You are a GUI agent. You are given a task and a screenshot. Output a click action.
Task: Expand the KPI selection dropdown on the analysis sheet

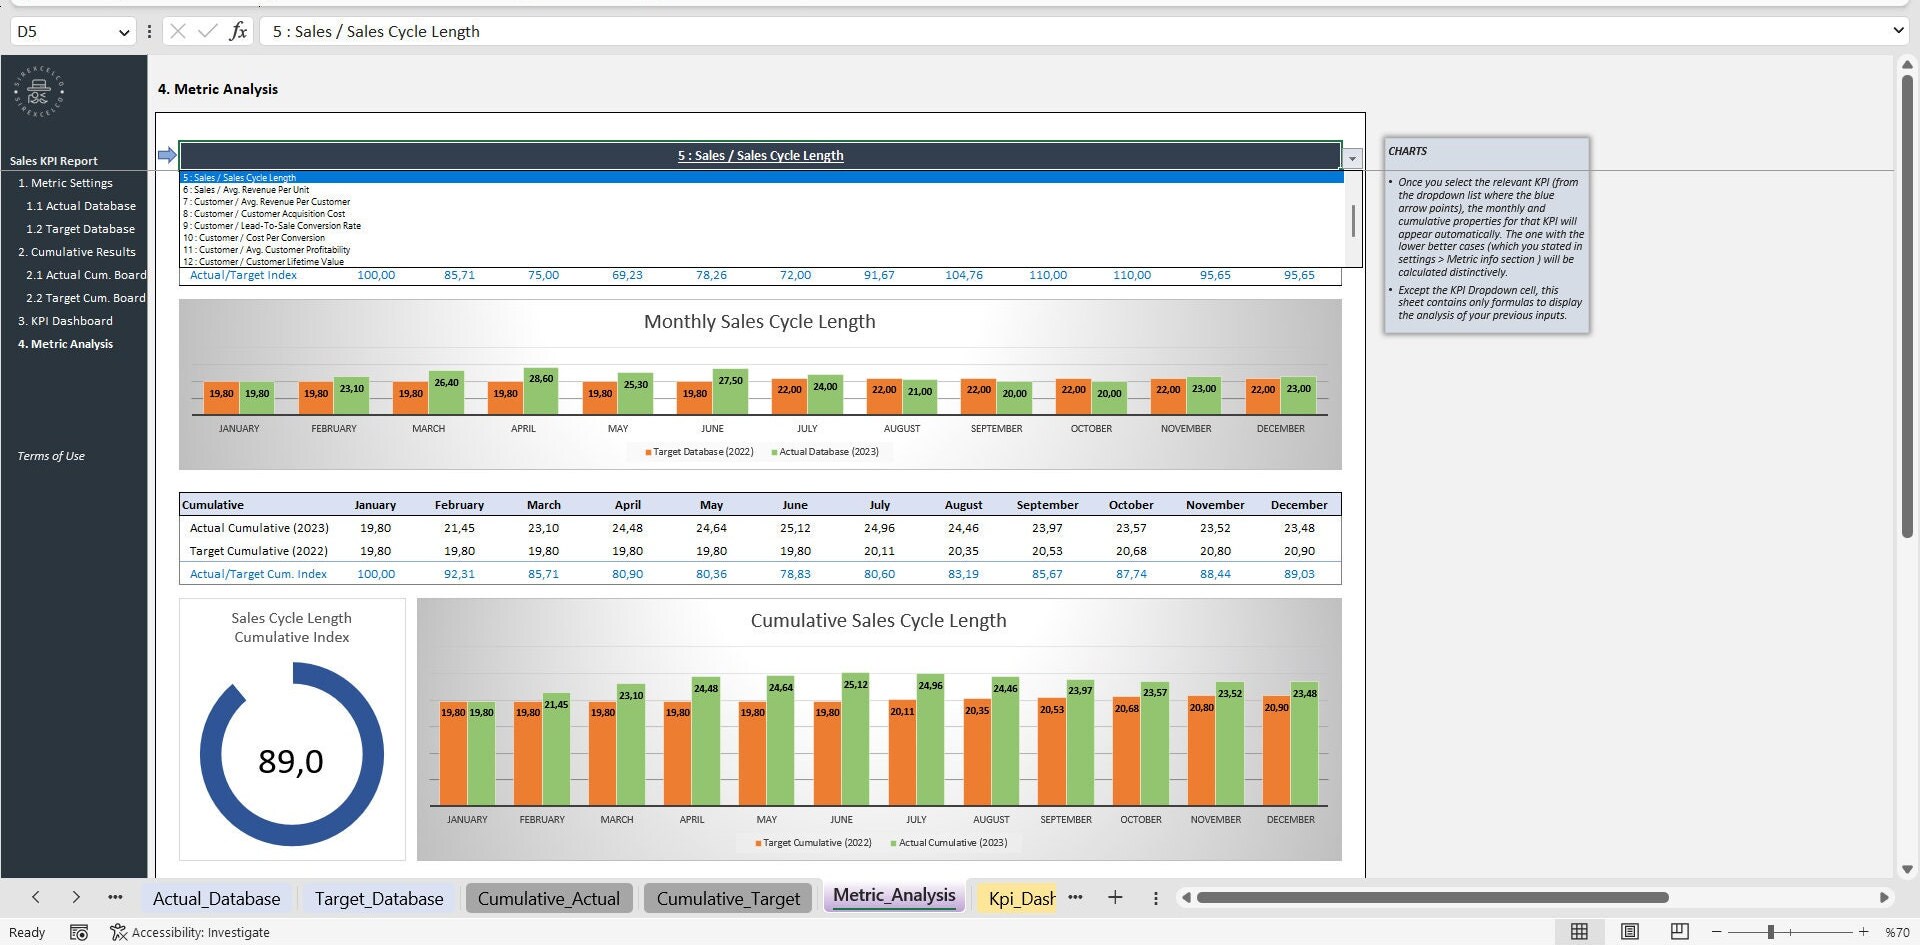tap(1352, 157)
